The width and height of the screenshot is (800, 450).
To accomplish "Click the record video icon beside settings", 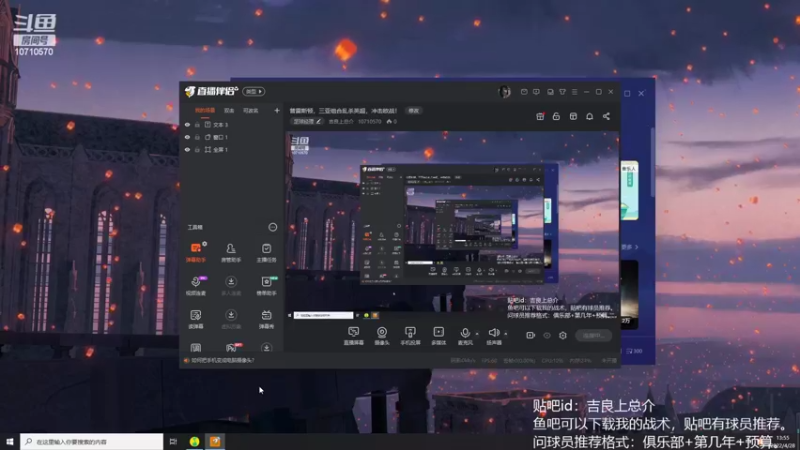I will coord(531,335).
